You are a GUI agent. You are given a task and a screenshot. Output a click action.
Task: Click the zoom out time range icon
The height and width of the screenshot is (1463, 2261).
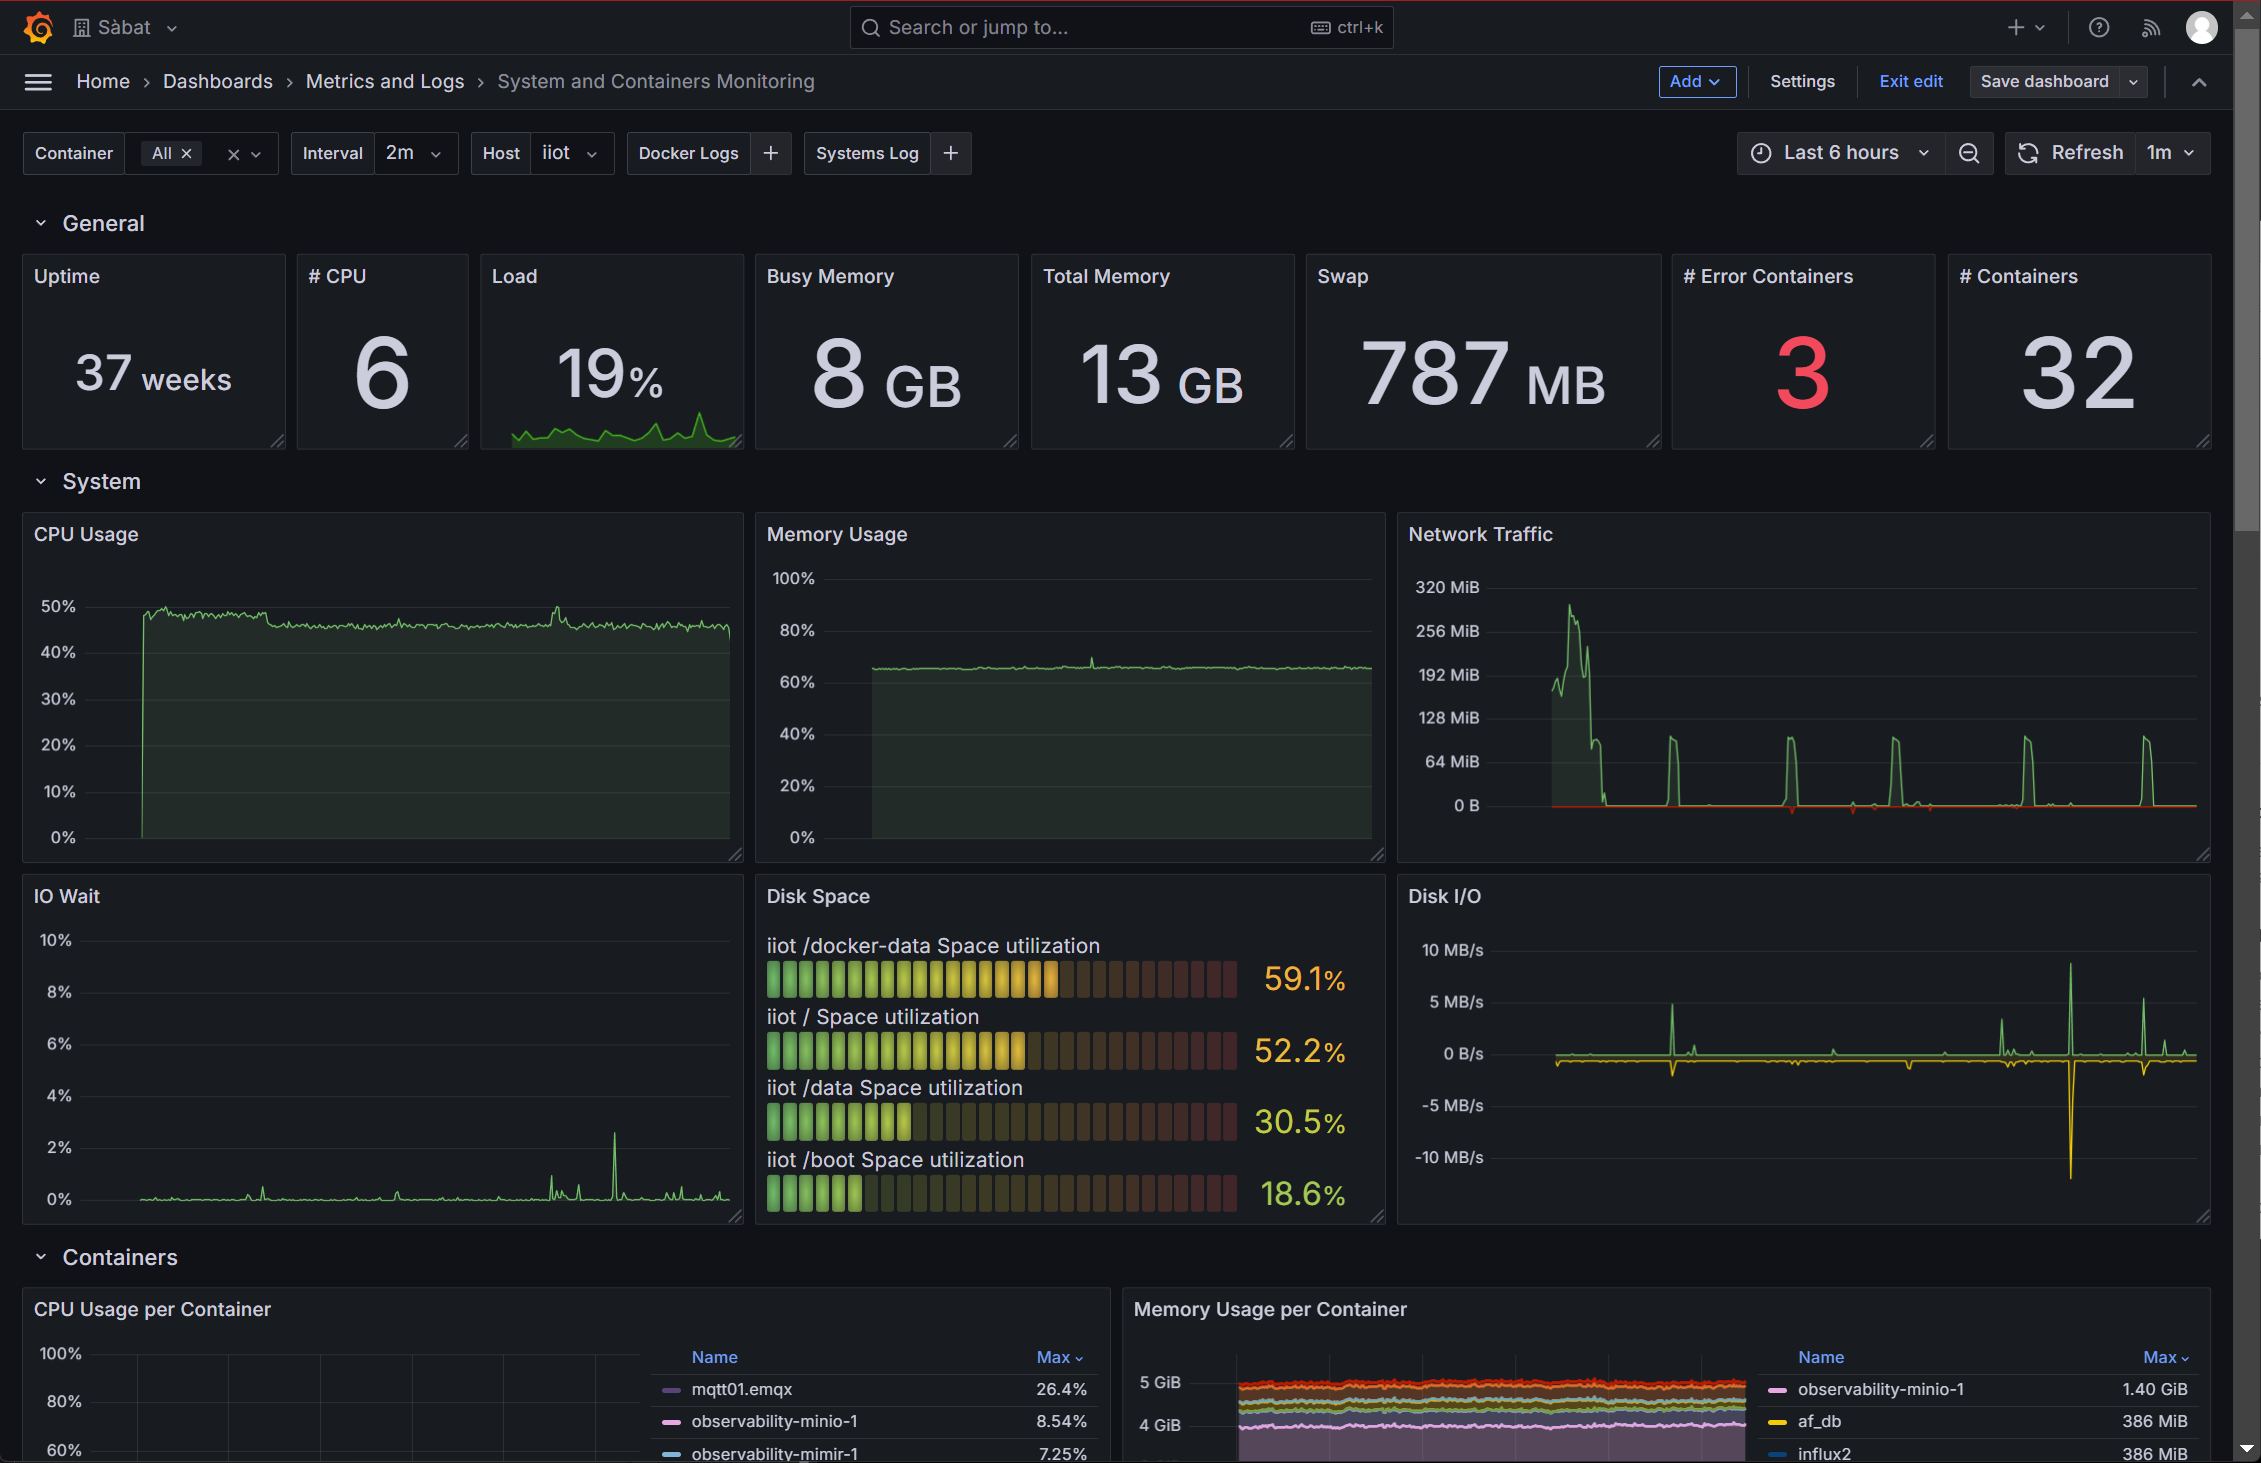click(x=1969, y=153)
